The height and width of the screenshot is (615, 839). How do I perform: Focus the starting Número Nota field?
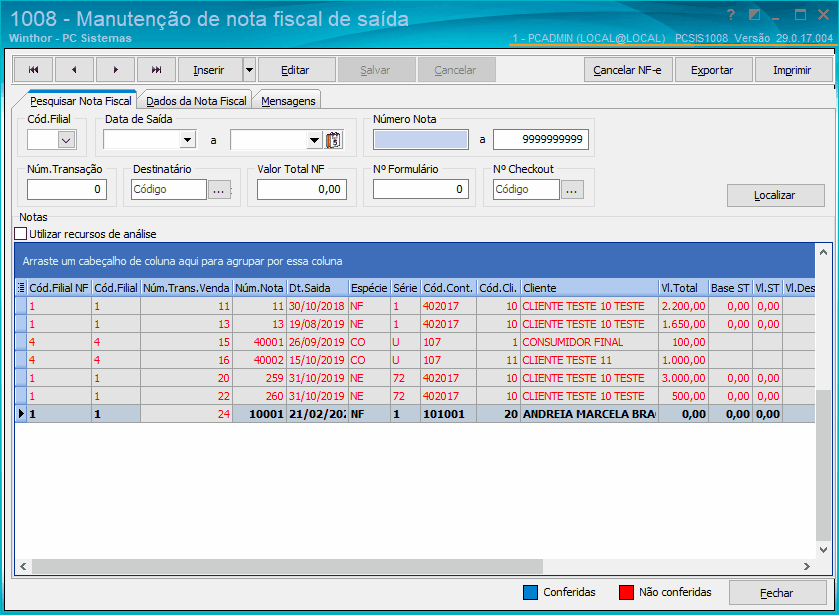coord(421,140)
